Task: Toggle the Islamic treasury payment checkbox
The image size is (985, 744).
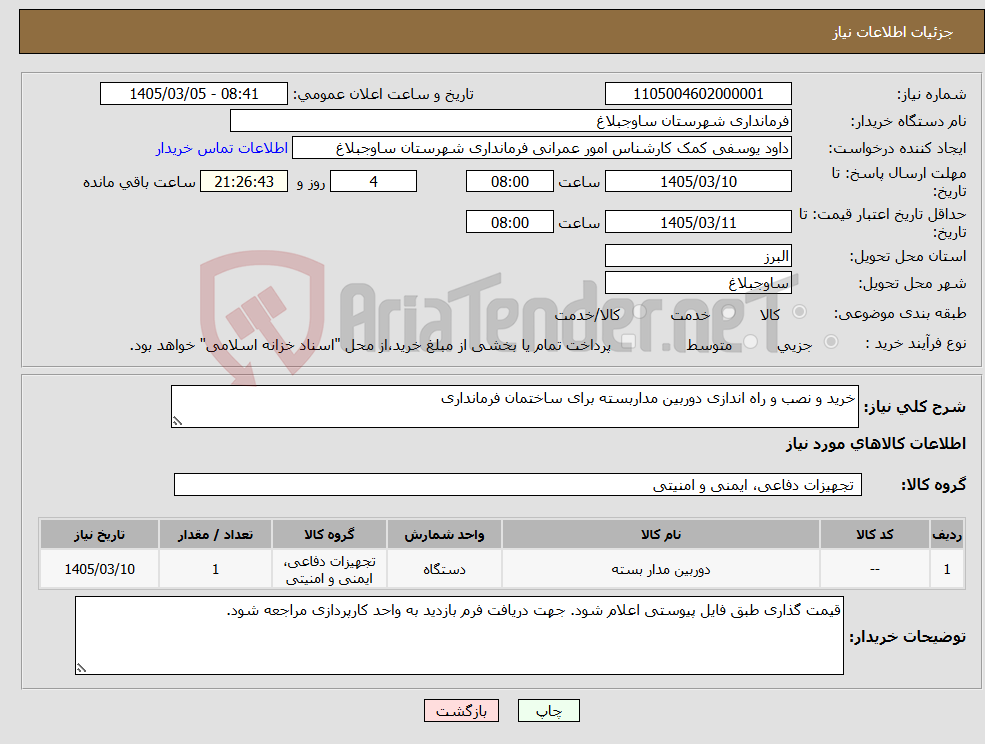Action: [x=626, y=341]
